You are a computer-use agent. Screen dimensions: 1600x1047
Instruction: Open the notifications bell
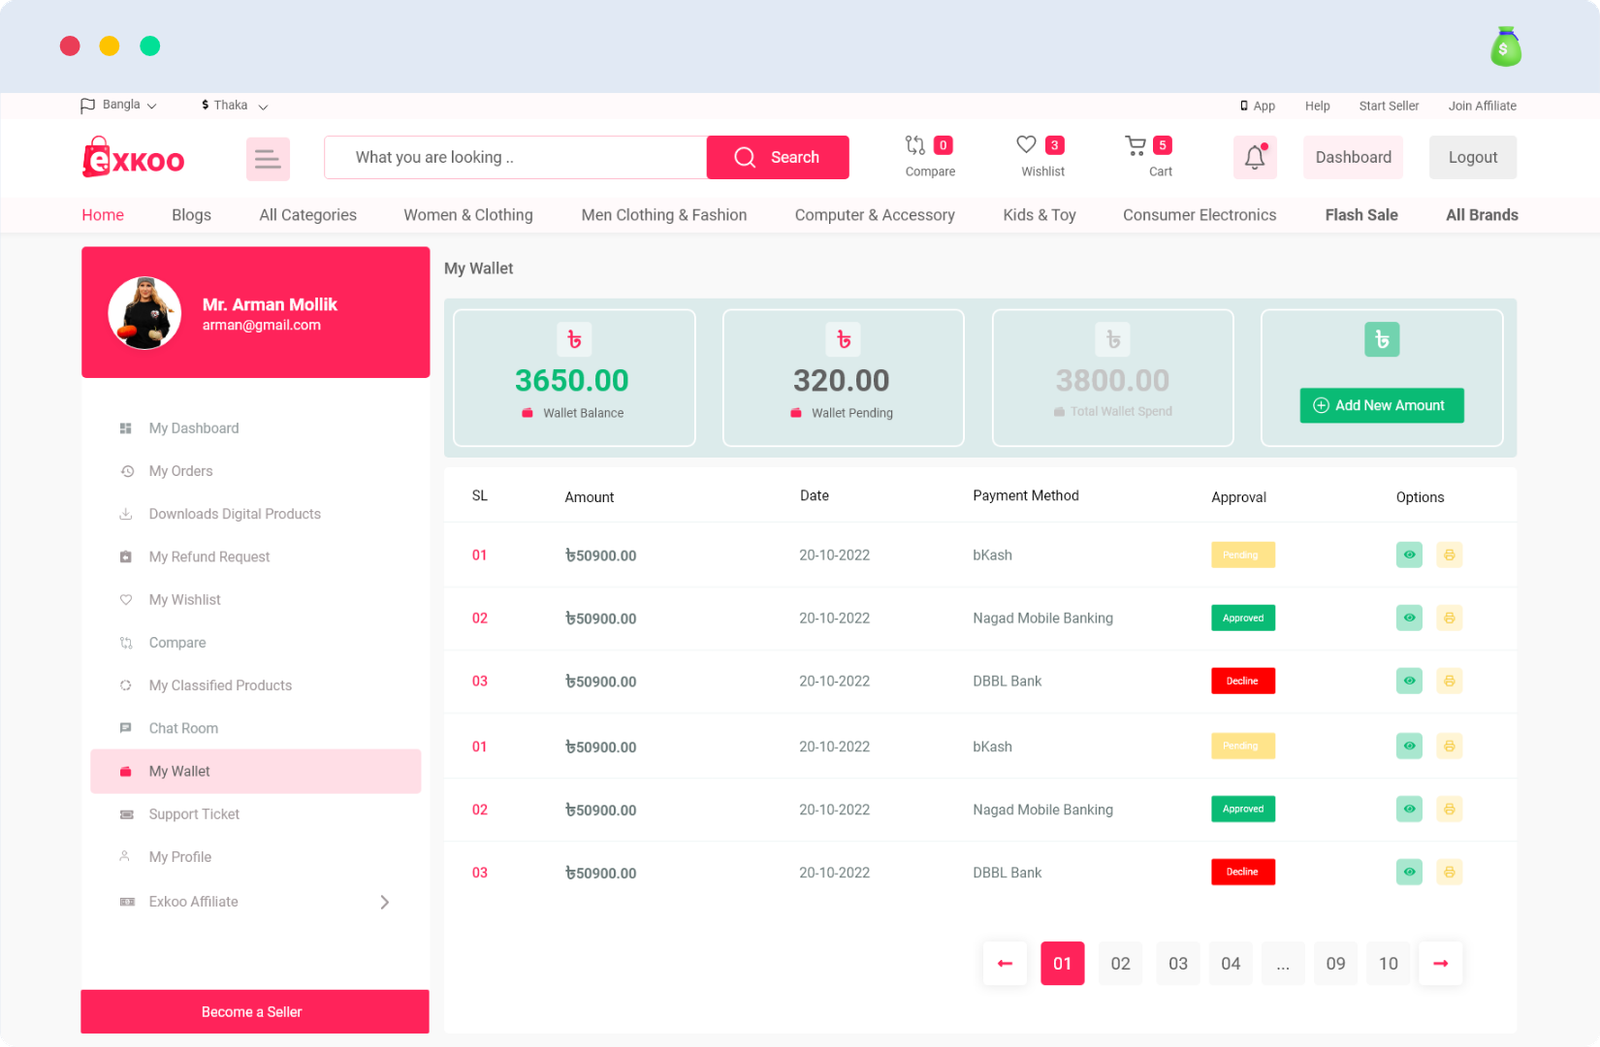[1255, 157]
